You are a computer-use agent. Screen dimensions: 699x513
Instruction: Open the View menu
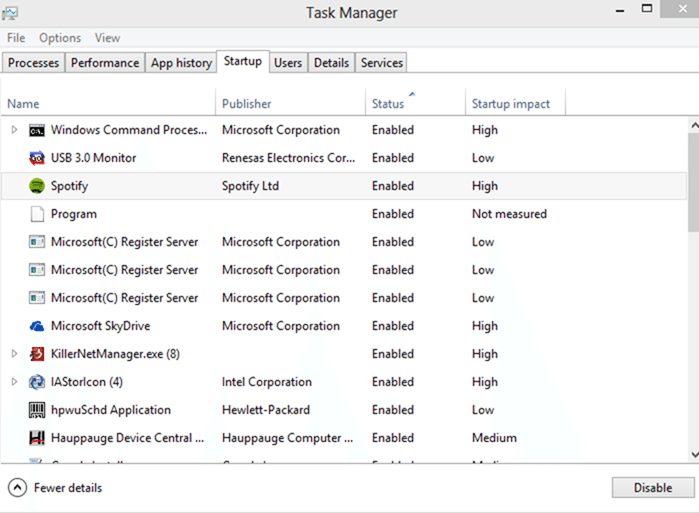click(x=107, y=38)
